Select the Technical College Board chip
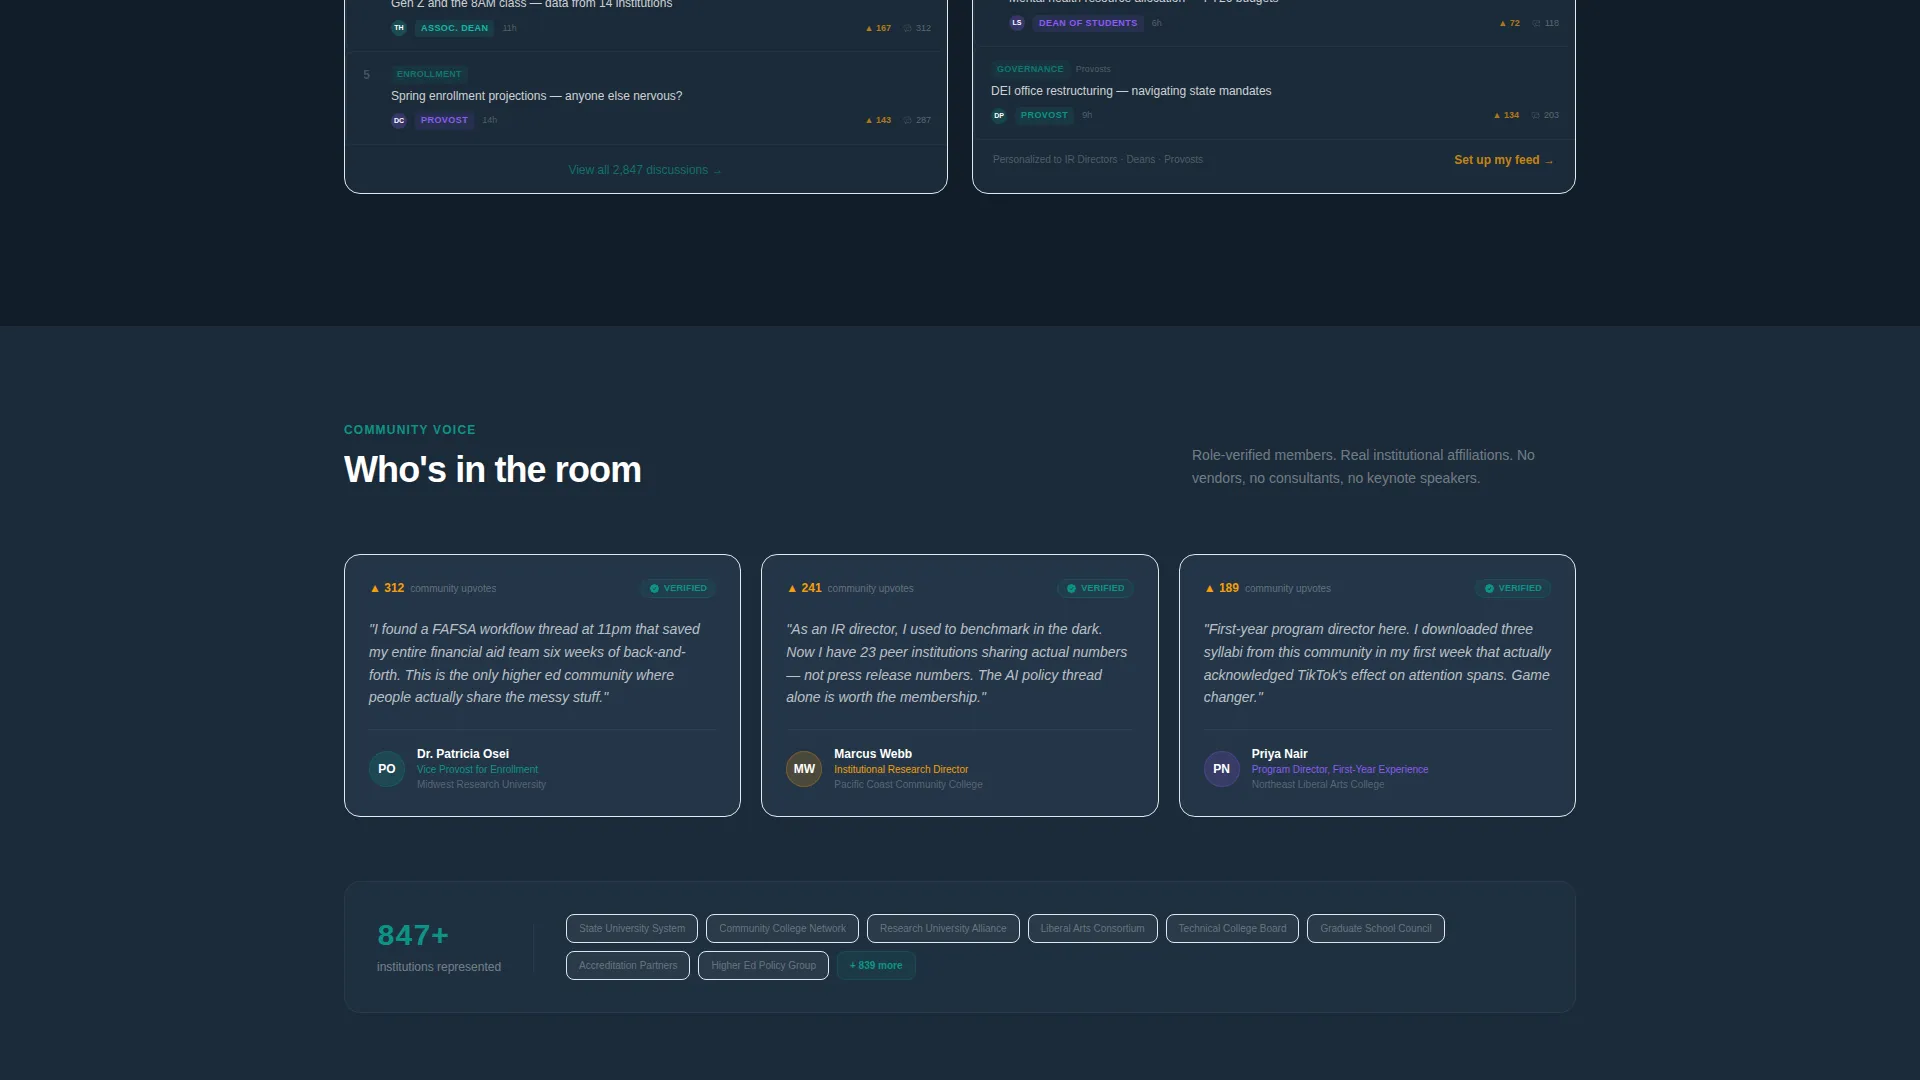1920x1080 pixels. 1232,928
